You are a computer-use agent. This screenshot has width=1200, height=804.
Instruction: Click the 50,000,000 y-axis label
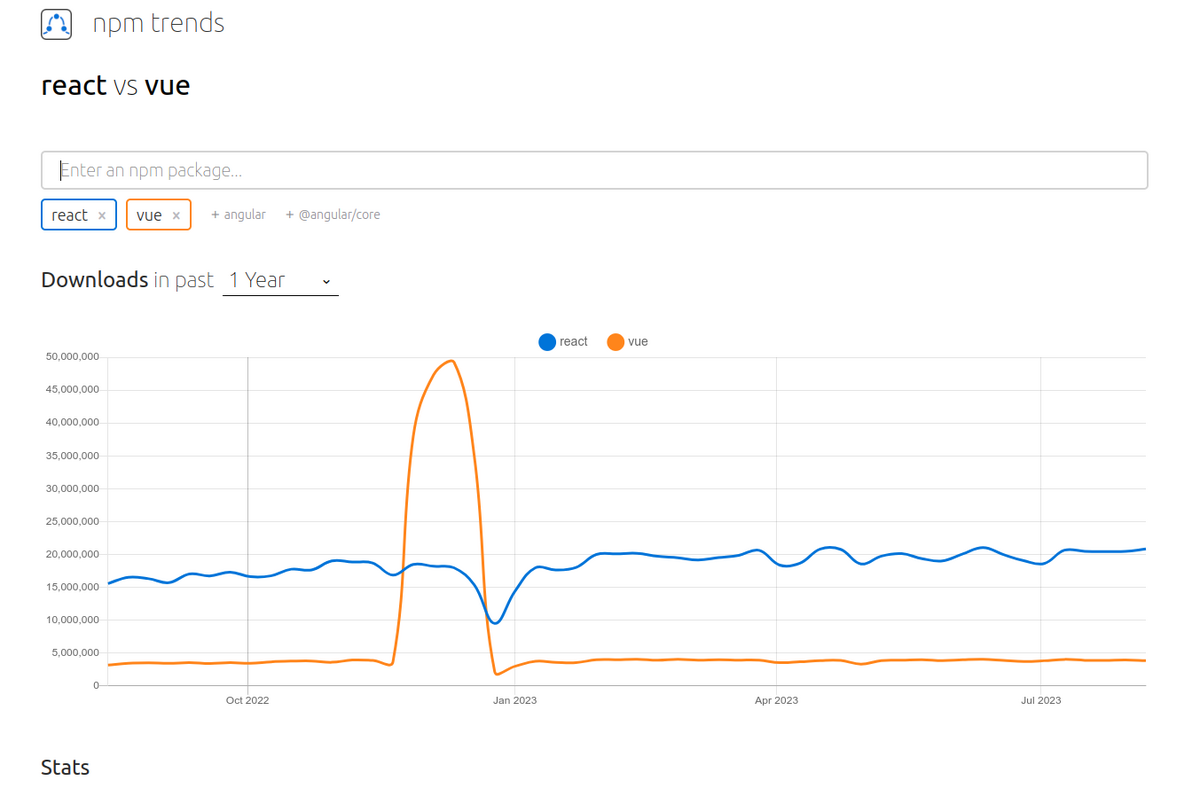[x=72, y=357]
